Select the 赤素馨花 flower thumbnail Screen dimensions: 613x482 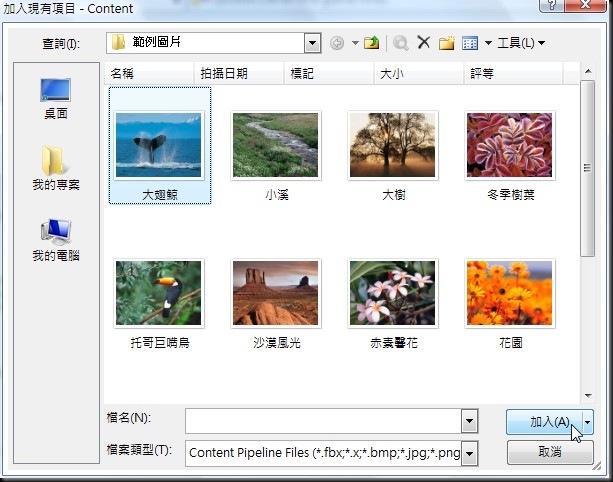tap(393, 293)
